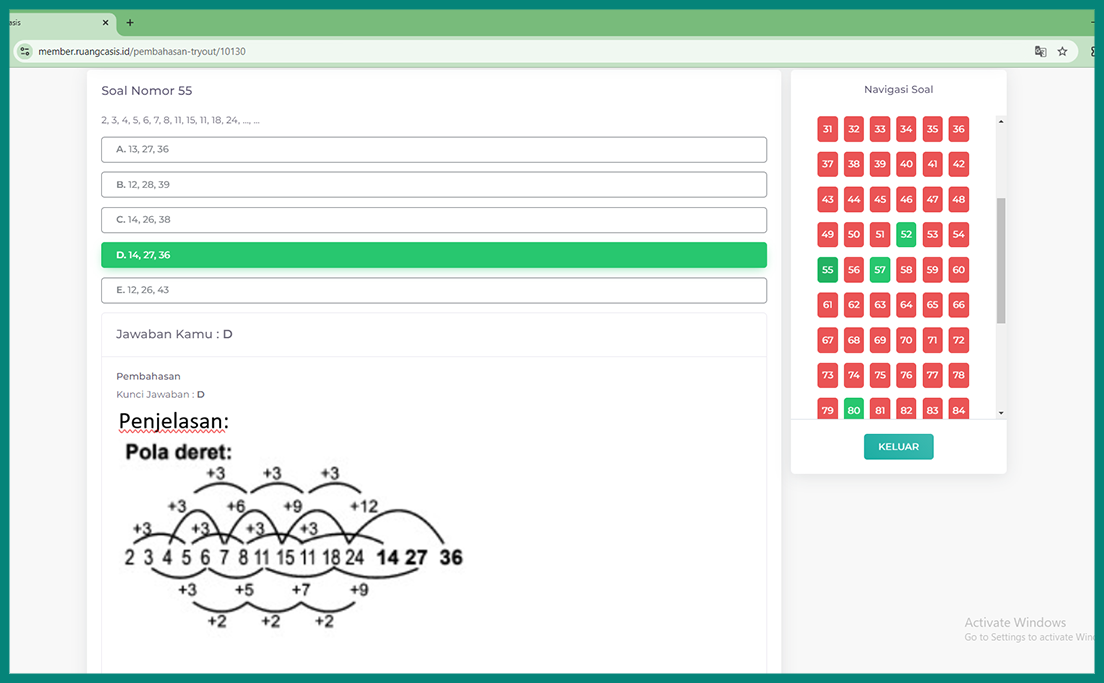The height and width of the screenshot is (683, 1104).
Task: Open a new browser tab with plus button
Action: (x=130, y=22)
